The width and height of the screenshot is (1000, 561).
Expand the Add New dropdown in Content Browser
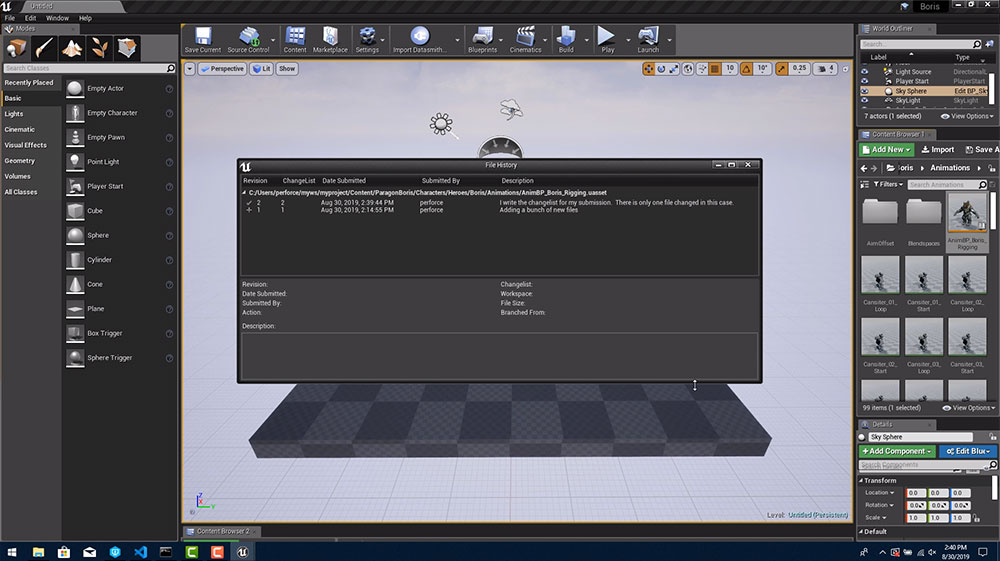coord(887,149)
